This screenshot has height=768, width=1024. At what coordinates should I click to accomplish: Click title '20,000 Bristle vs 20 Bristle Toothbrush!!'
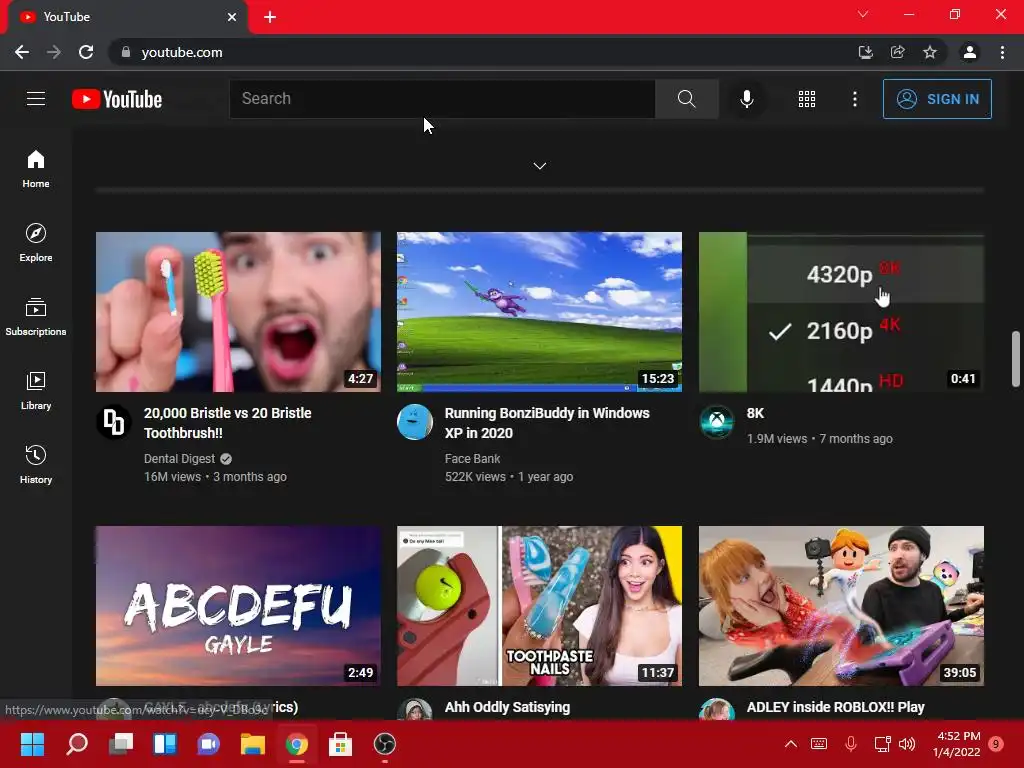[227, 423]
